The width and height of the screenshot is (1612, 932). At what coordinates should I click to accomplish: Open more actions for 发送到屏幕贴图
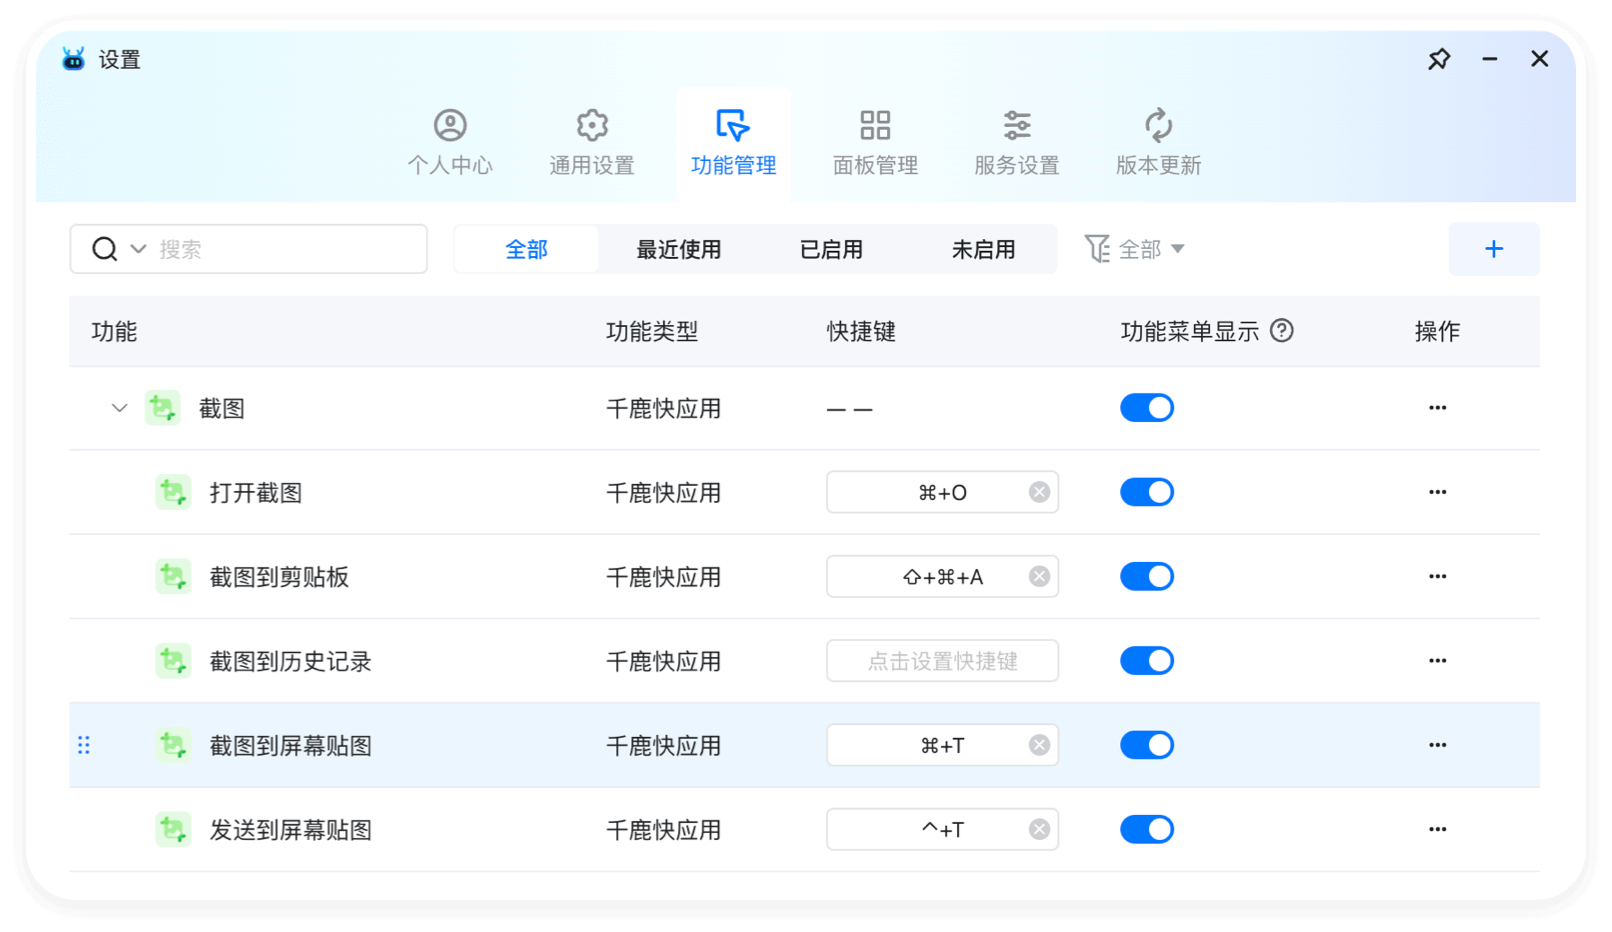coord(1437,829)
